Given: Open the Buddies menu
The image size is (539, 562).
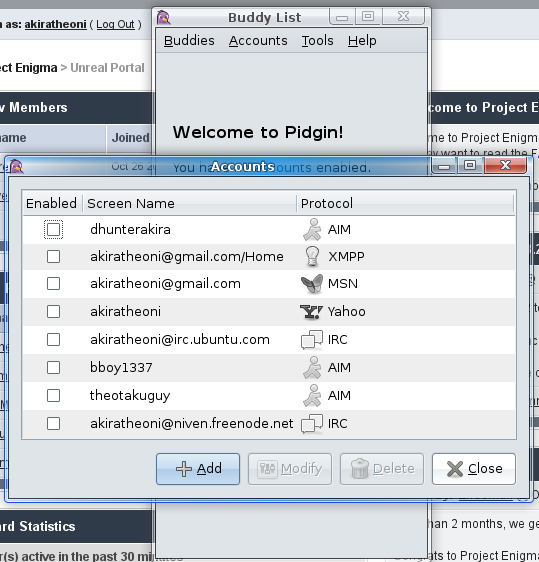Looking at the screenshot, I should tap(189, 41).
